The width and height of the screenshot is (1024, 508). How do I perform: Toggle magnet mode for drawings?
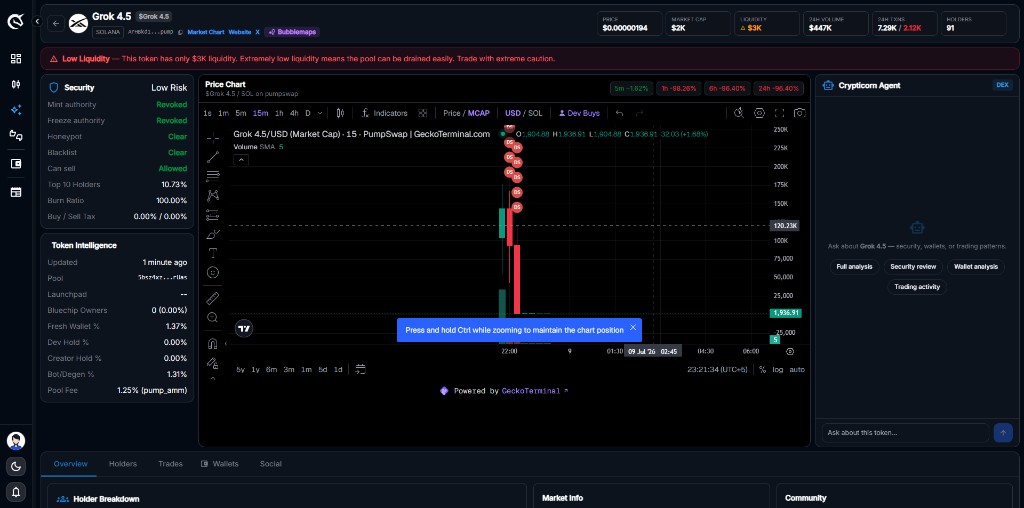tap(212, 343)
